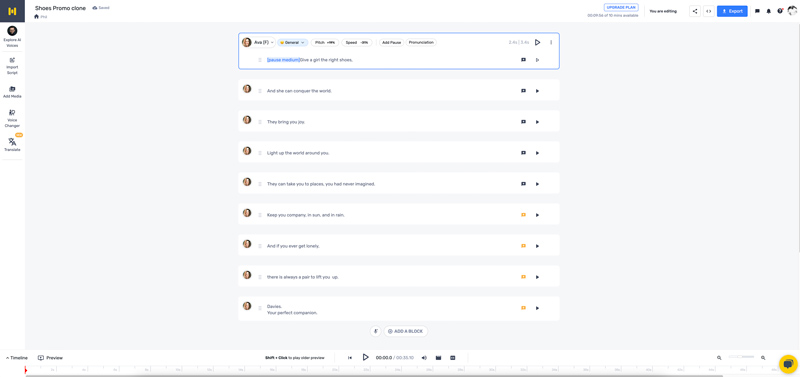The image size is (800, 377).
Task: Toggle the subtitles icon in playback bar
Action: (453, 358)
